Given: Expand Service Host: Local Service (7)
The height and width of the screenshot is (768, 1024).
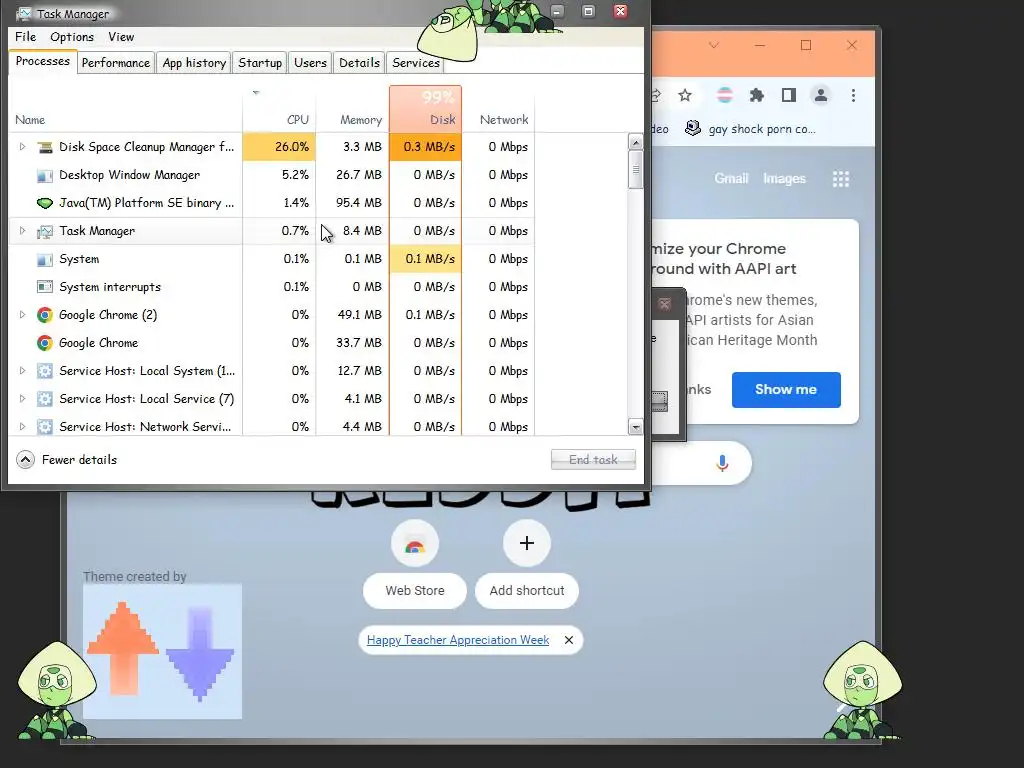Looking at the screenshot, I should pyautogui.click(x=22, y=399).
